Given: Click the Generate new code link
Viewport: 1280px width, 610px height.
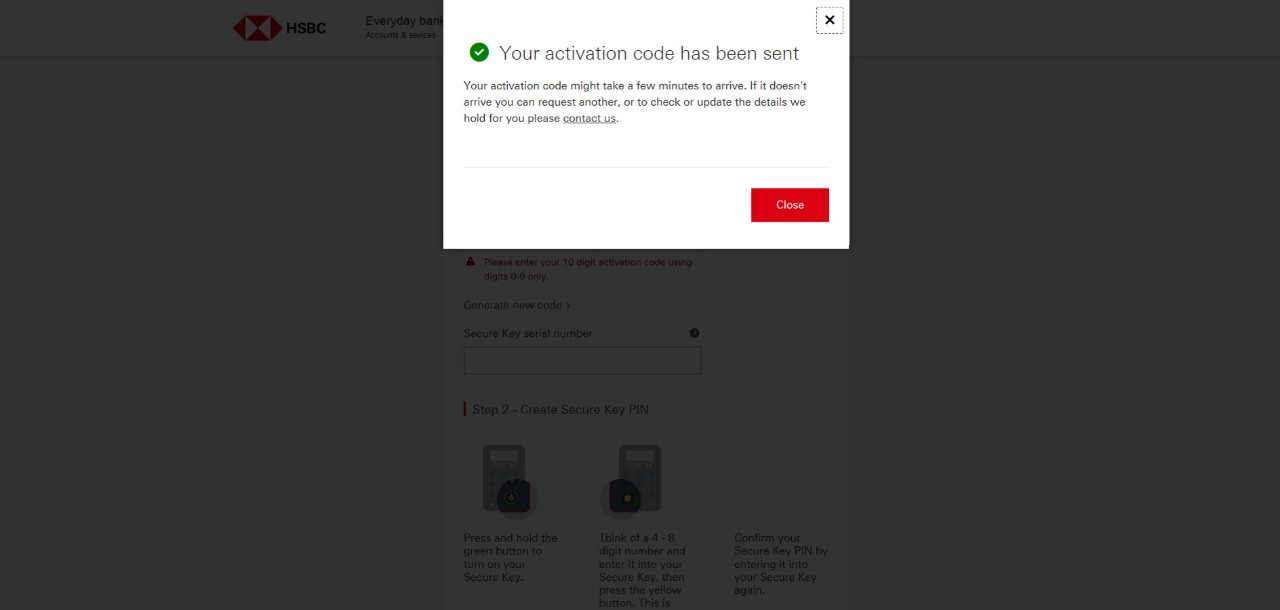Looking at the screenshot, I should (513, 305).
